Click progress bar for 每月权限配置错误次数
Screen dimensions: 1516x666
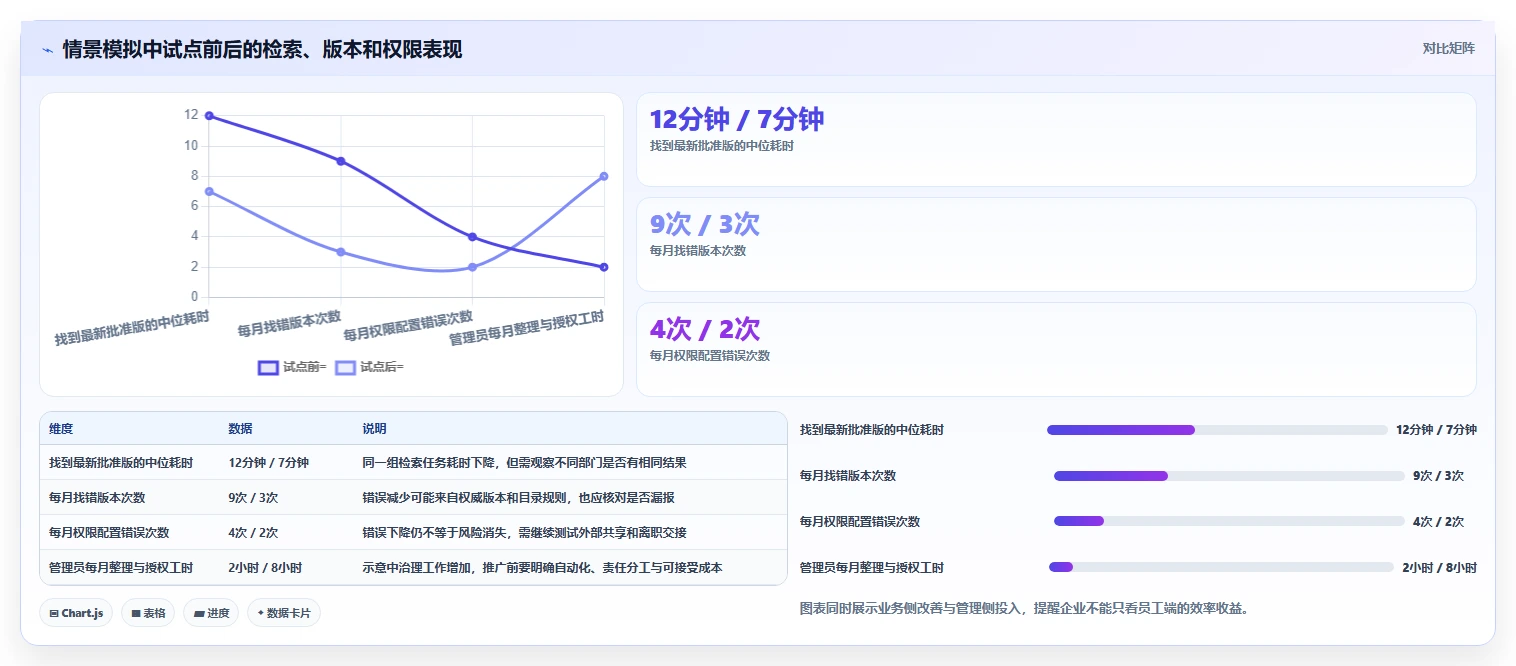1229,521
